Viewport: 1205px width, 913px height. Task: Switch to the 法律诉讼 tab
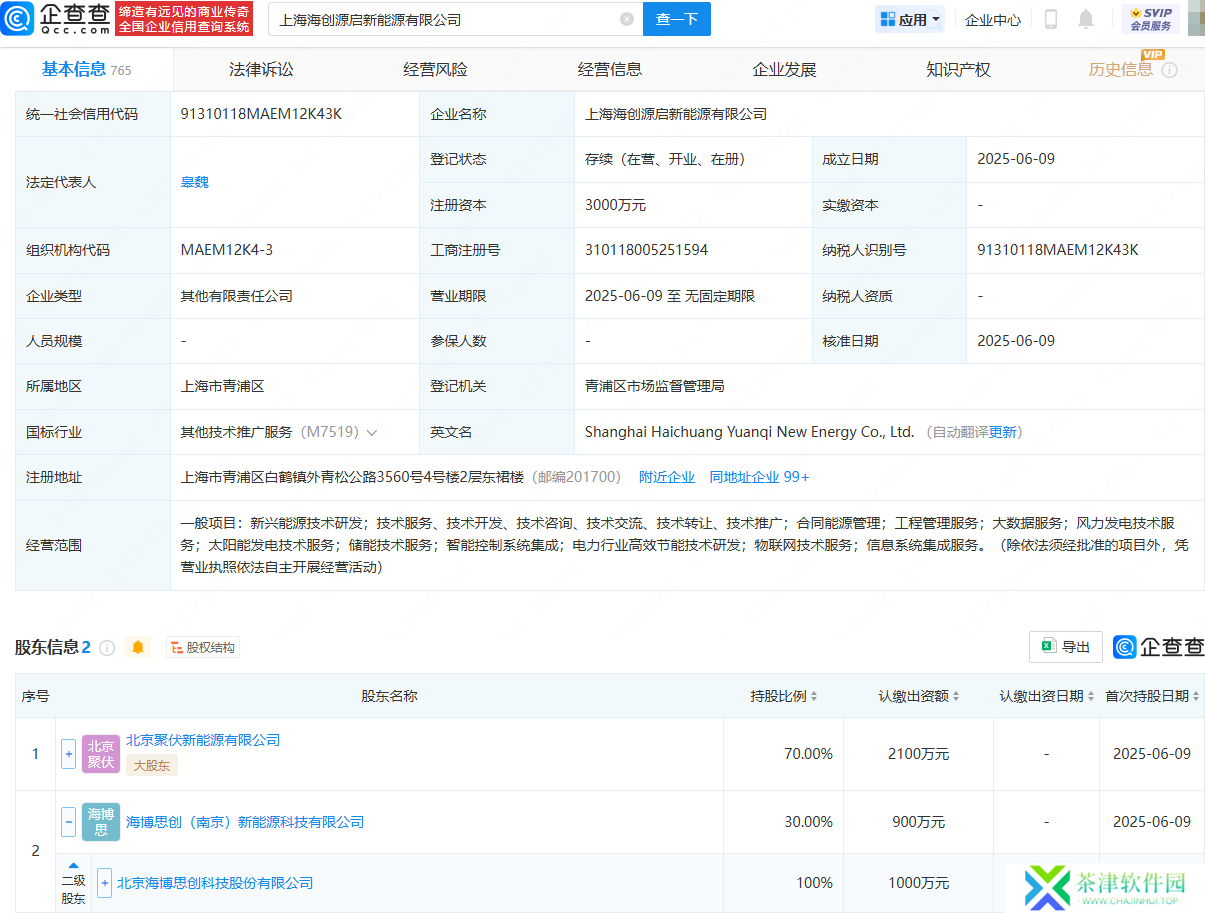coord(261,69)
